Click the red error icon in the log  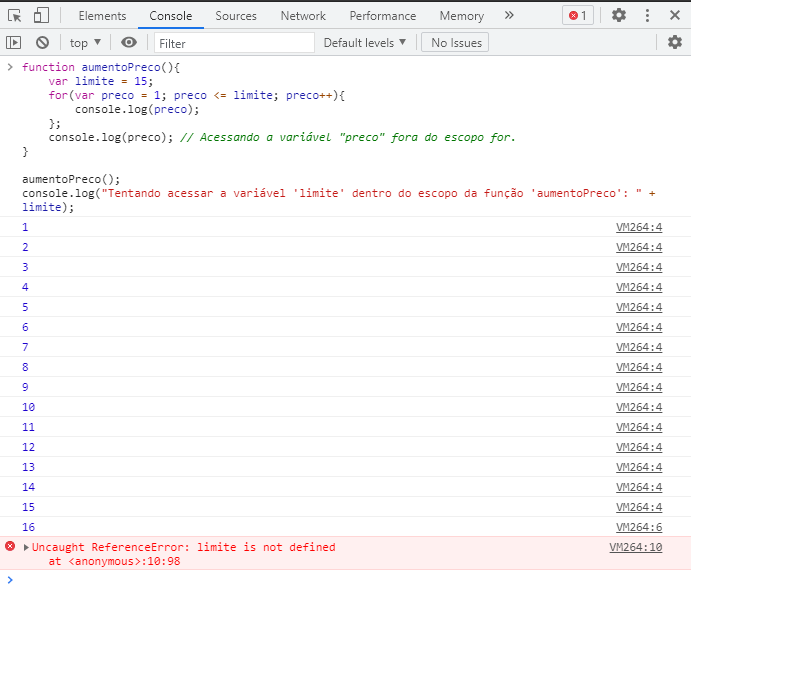tap(10, 546)
